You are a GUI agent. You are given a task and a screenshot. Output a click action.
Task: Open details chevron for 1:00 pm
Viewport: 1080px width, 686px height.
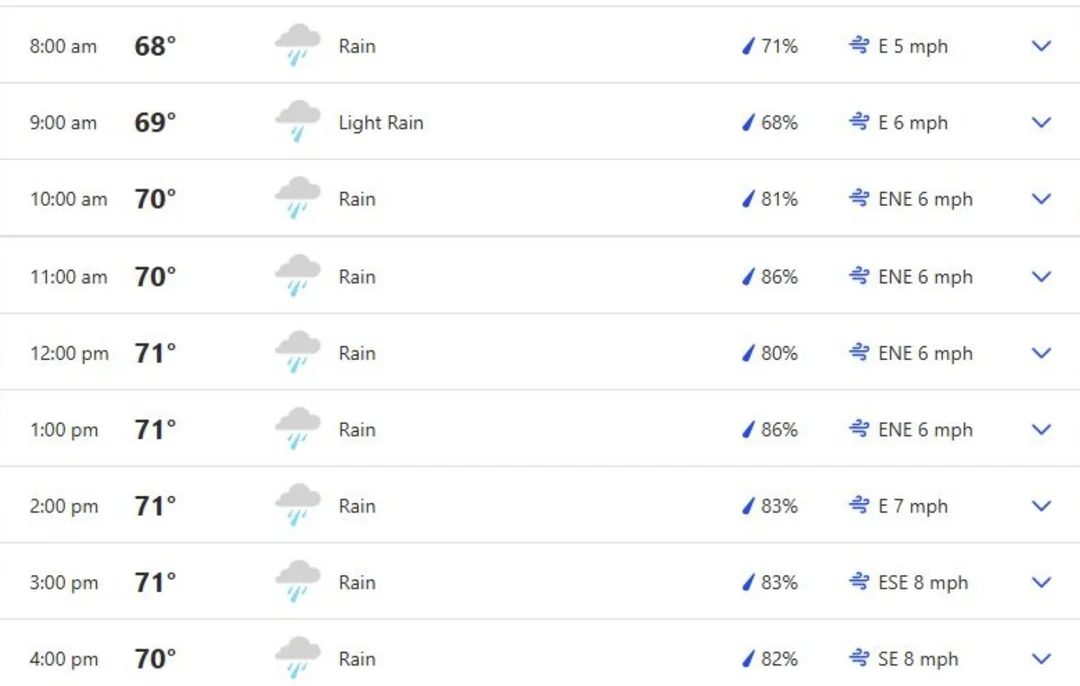click(1041, 430)
